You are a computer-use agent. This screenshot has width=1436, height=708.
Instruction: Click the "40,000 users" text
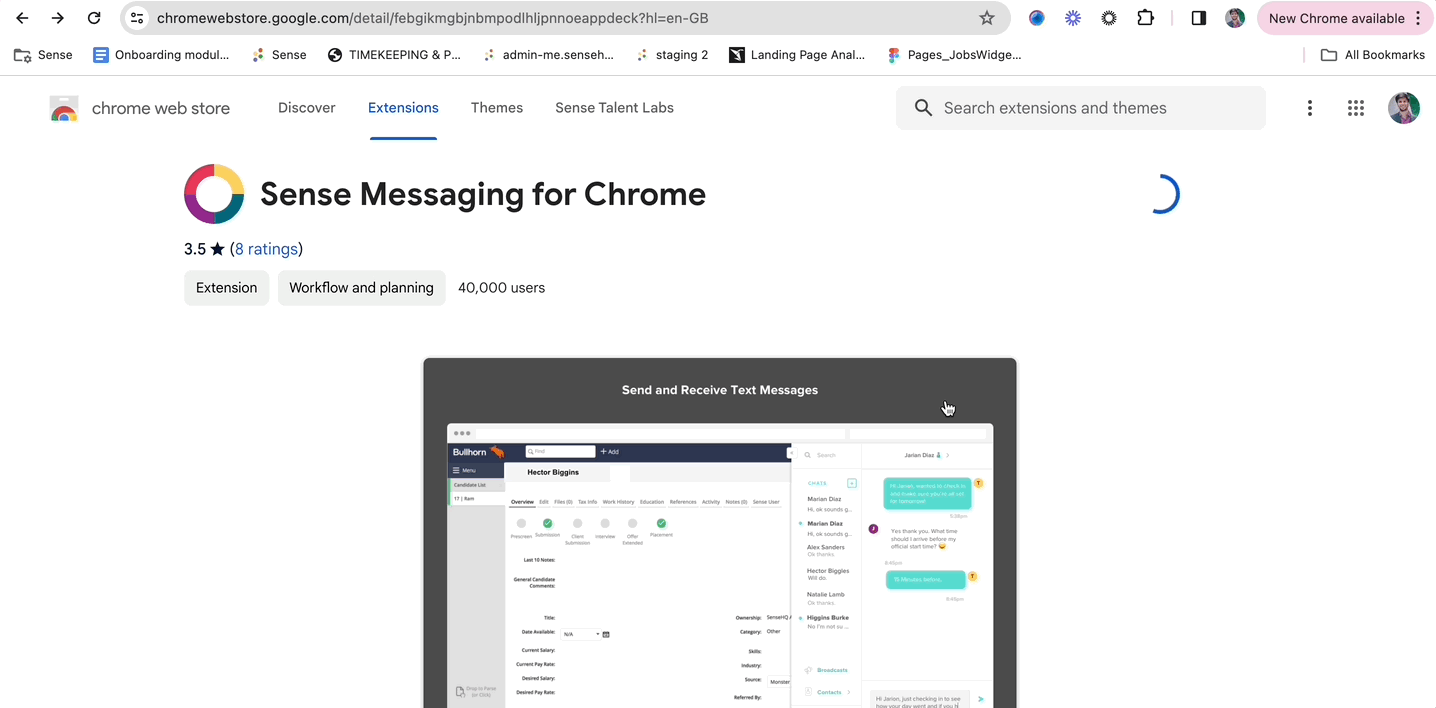pyautogui.click(x=501, y=288)
